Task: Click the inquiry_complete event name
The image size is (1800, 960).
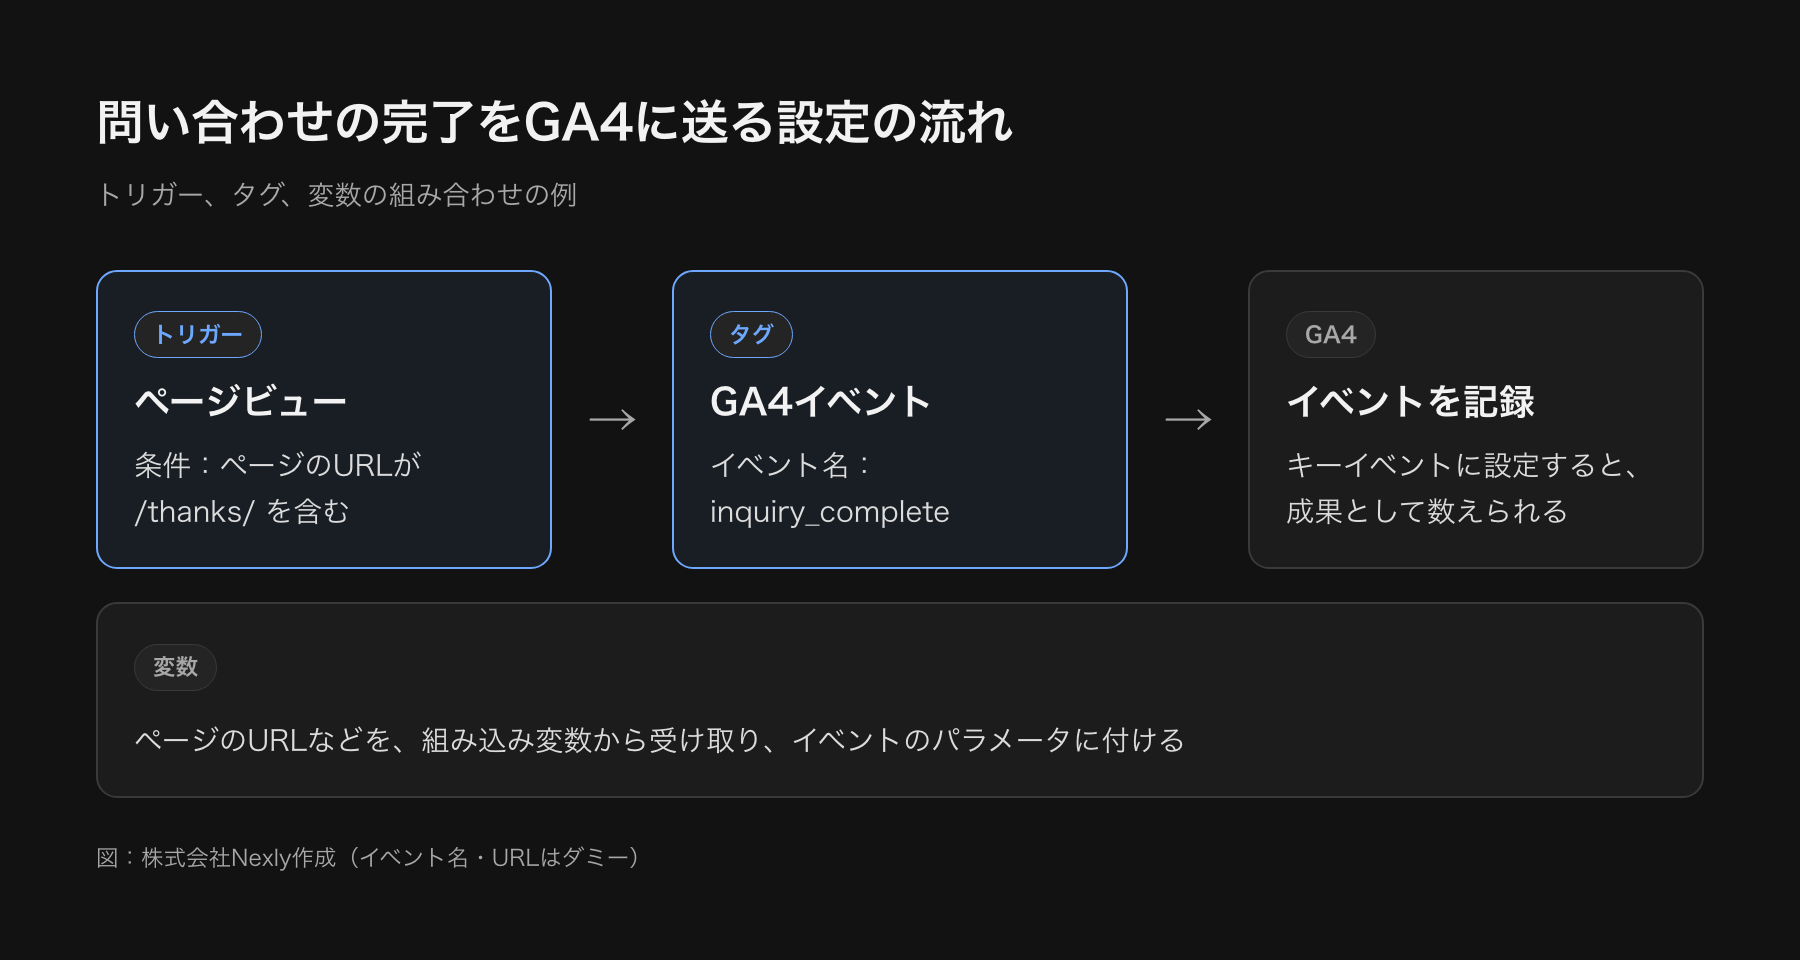Action: coord(830,512)
